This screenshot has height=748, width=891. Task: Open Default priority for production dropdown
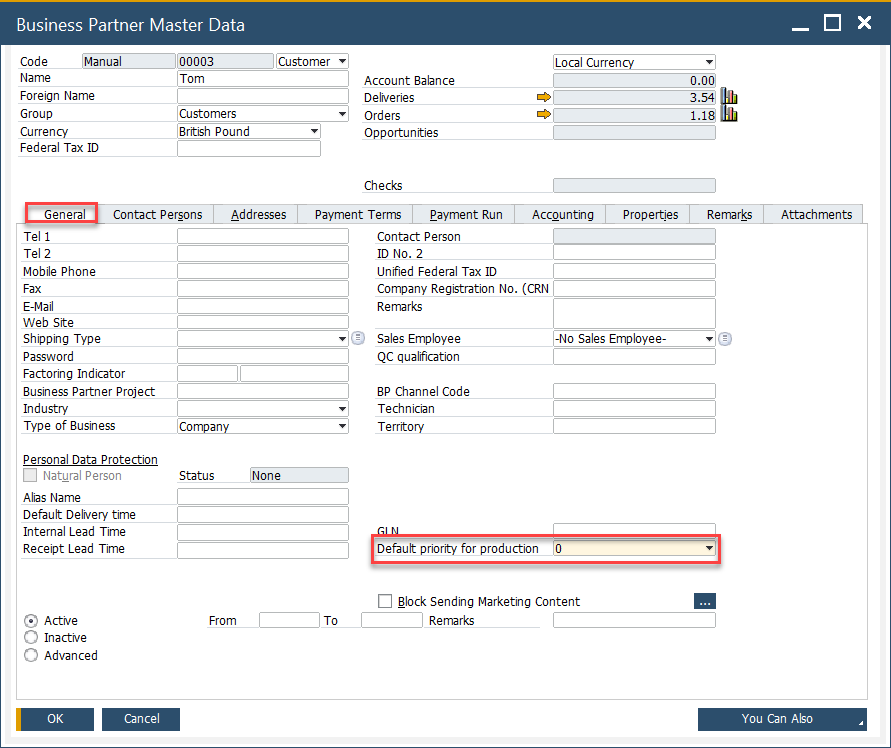click(709, 549)
